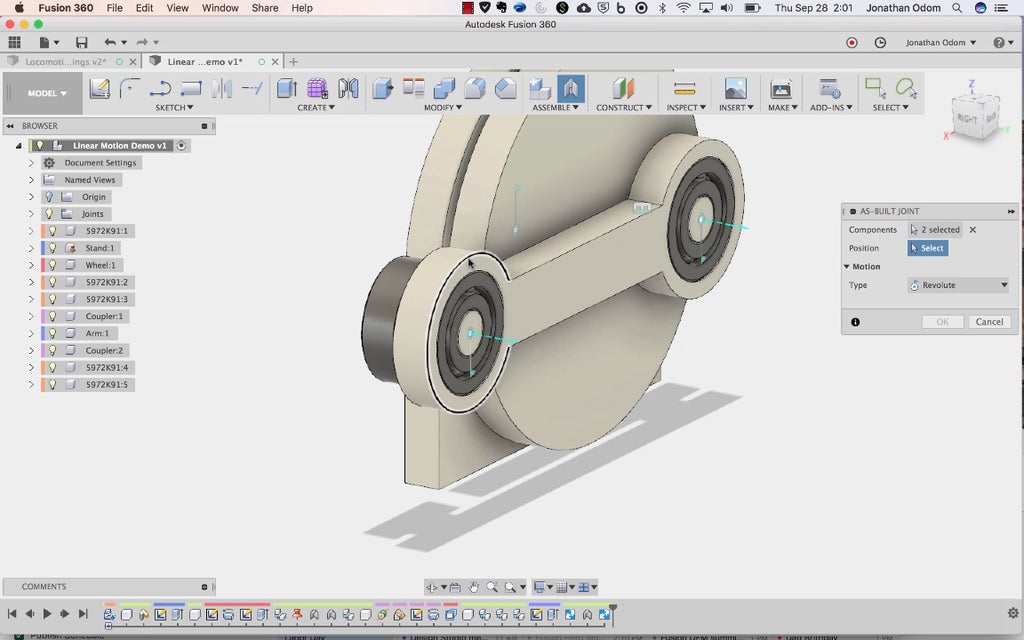Open the 3D Print icon under Make
Image resolution: width=1024 pixels, height=640 pixels.
point(780,89)
